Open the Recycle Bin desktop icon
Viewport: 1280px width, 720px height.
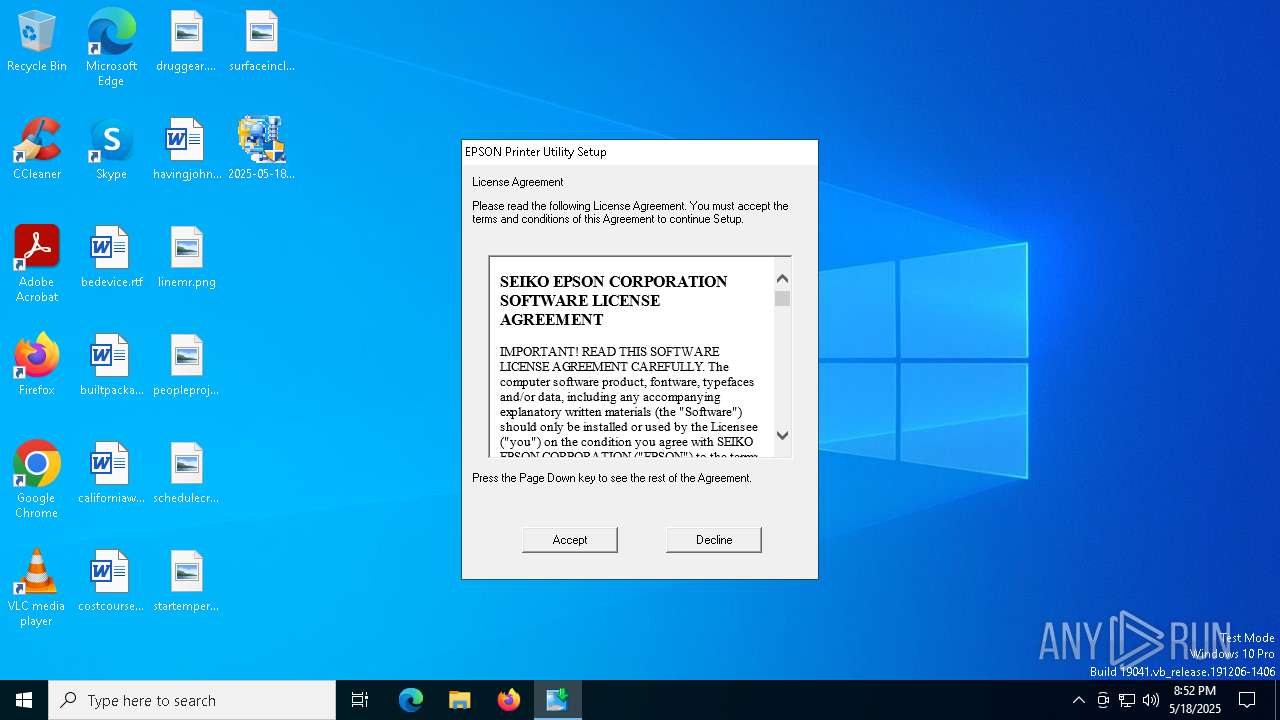pos(37,42)
